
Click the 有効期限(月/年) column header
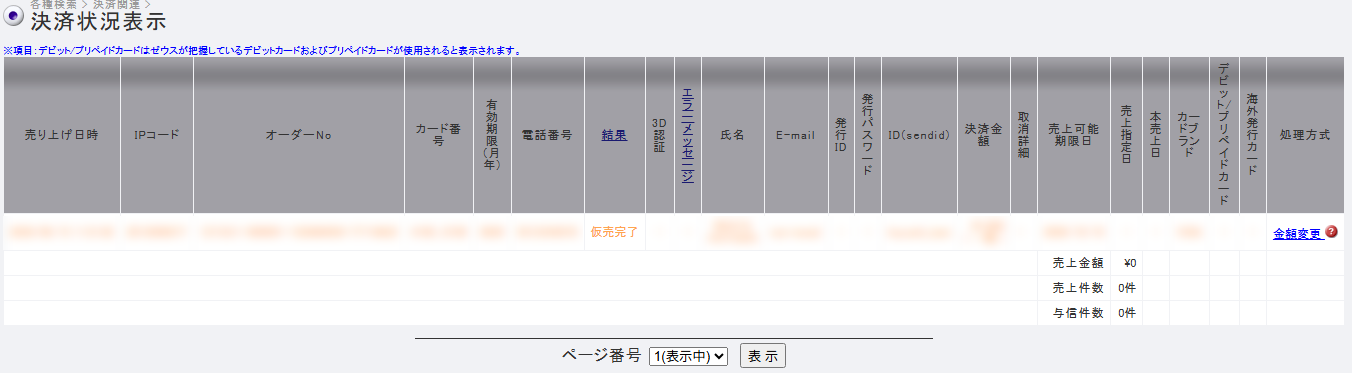492,135
